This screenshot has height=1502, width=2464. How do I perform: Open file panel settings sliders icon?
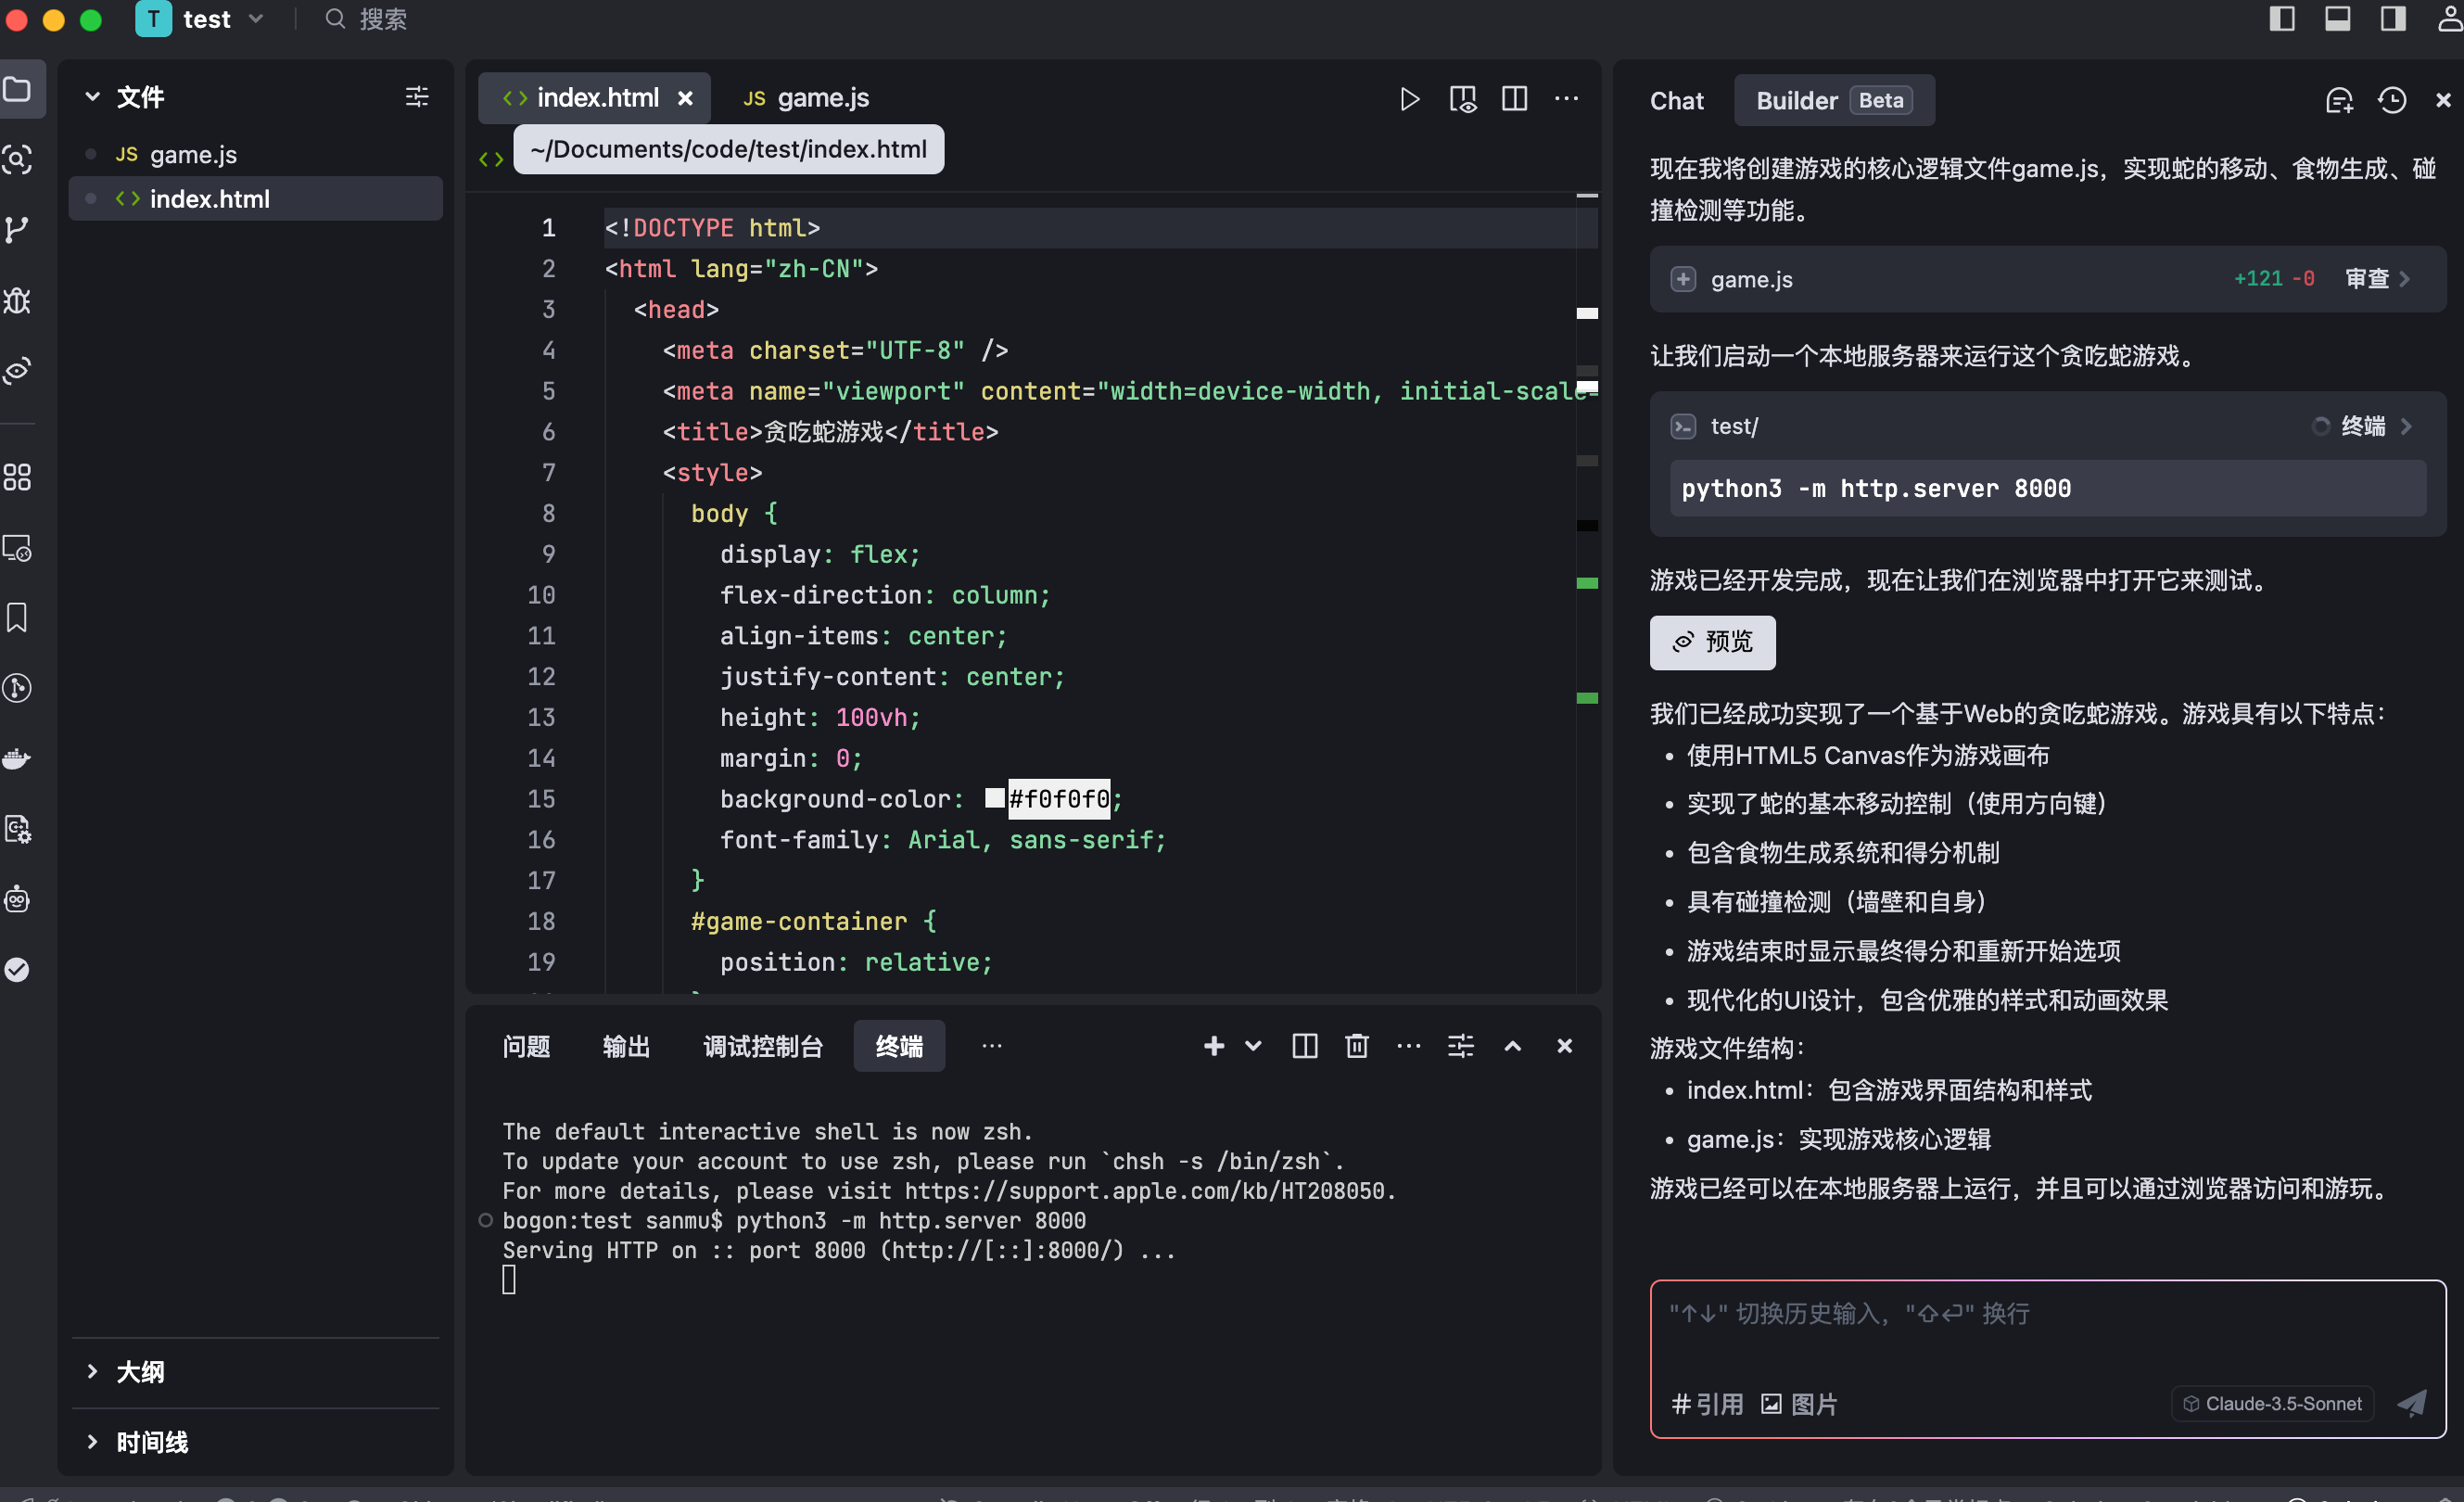[417, 96]
